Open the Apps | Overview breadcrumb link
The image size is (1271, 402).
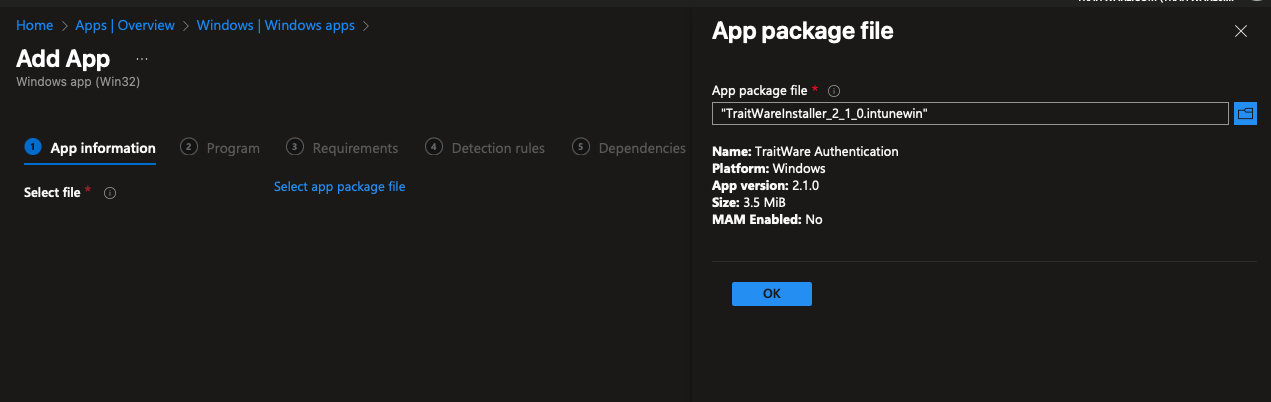pyautogui.click(x=125, y=26)
